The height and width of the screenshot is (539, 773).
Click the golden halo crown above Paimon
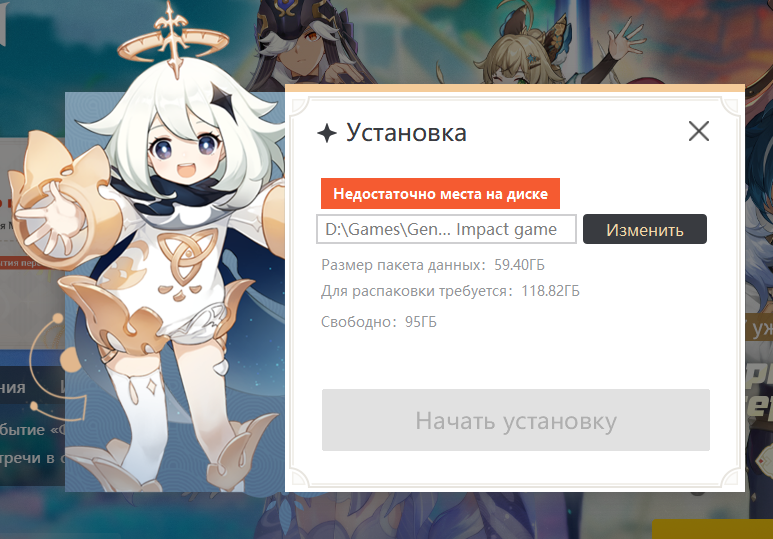click(x=173, y=43)
